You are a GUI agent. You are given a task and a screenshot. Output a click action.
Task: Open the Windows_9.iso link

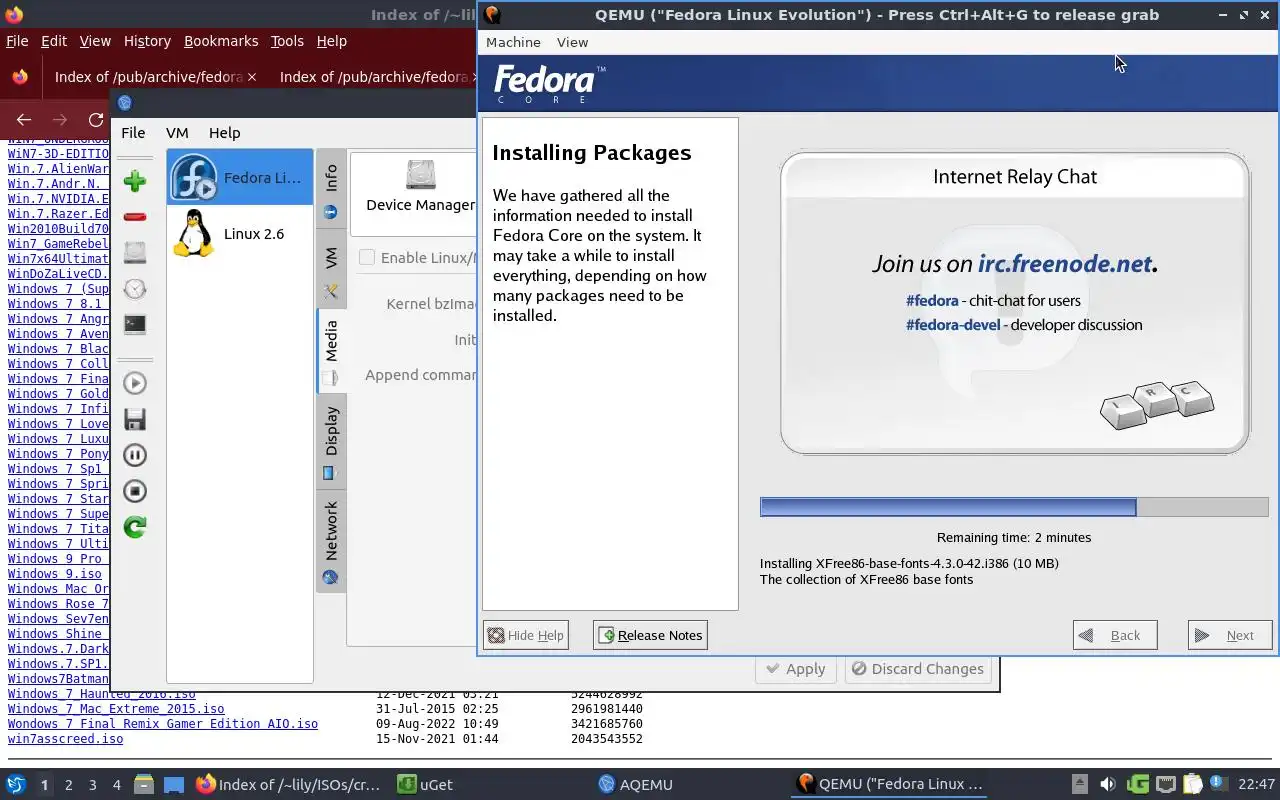55,574
